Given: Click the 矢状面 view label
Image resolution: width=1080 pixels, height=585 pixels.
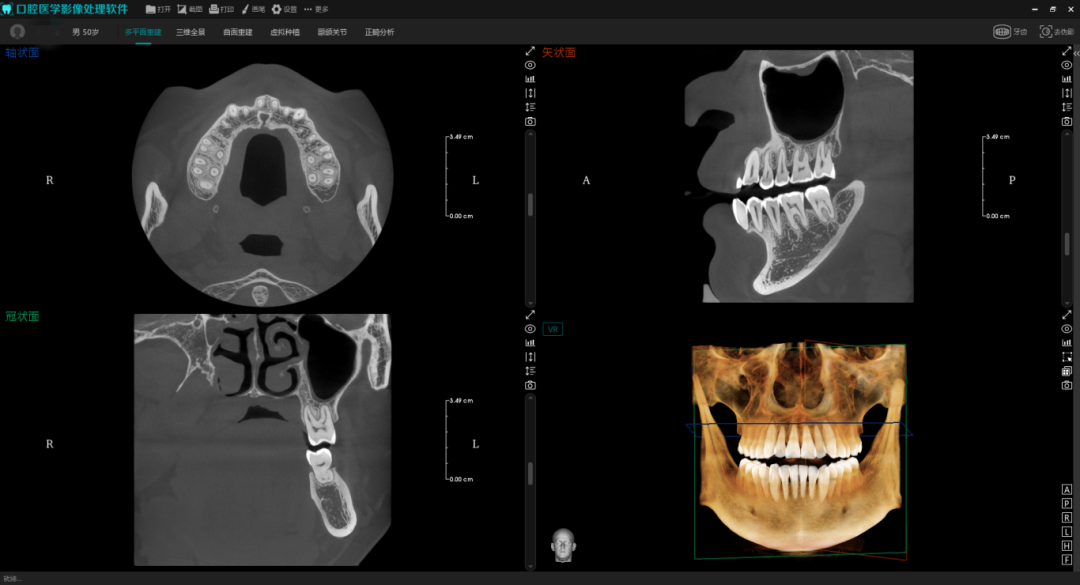Looking at the screenshot, I should click(559, 52).
